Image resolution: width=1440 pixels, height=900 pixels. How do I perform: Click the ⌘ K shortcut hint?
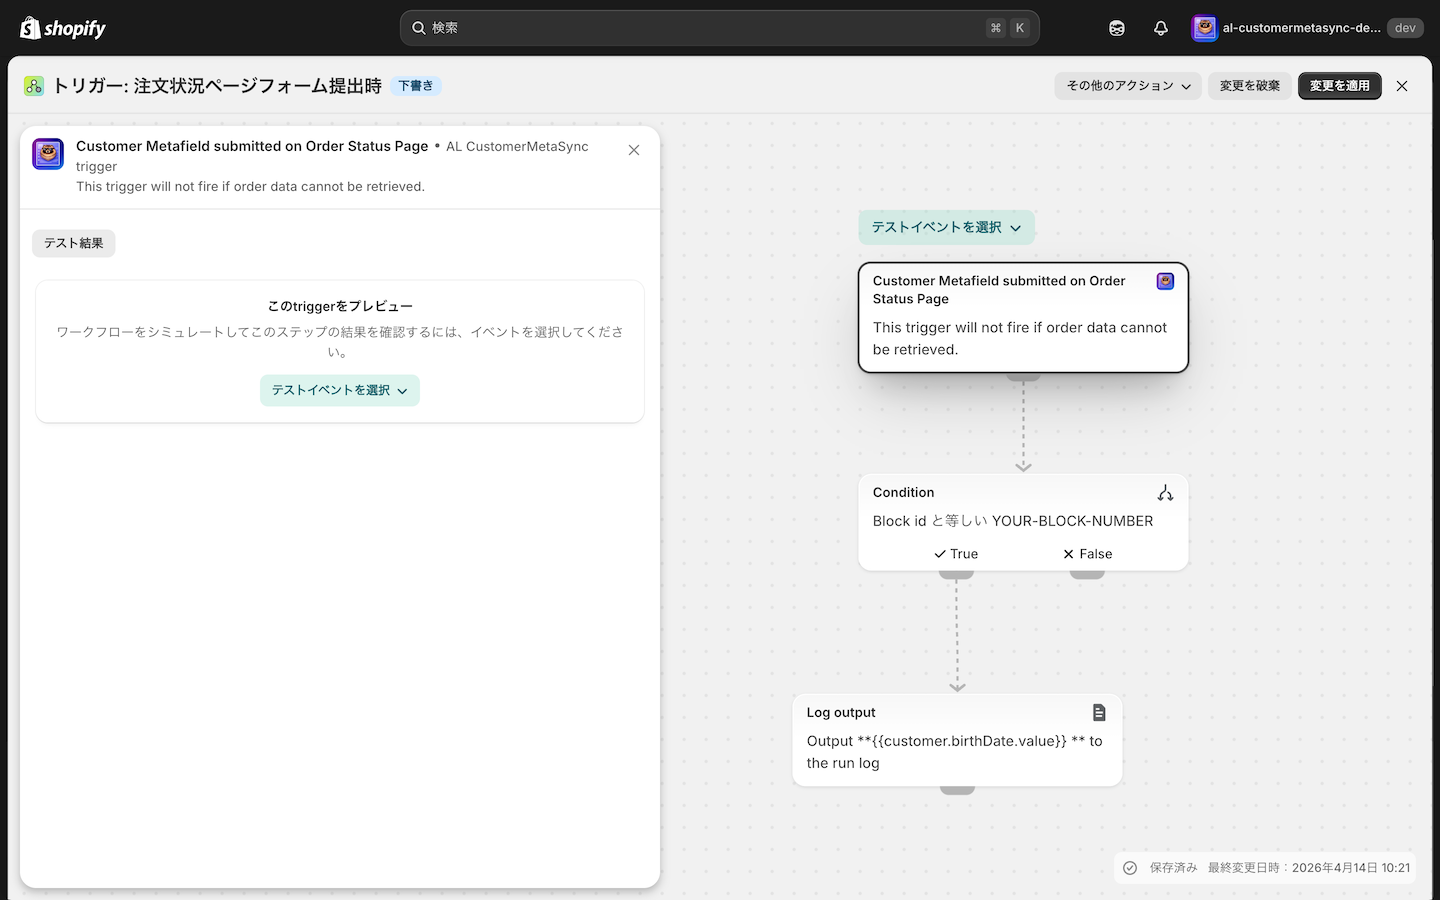point(1007,28)
